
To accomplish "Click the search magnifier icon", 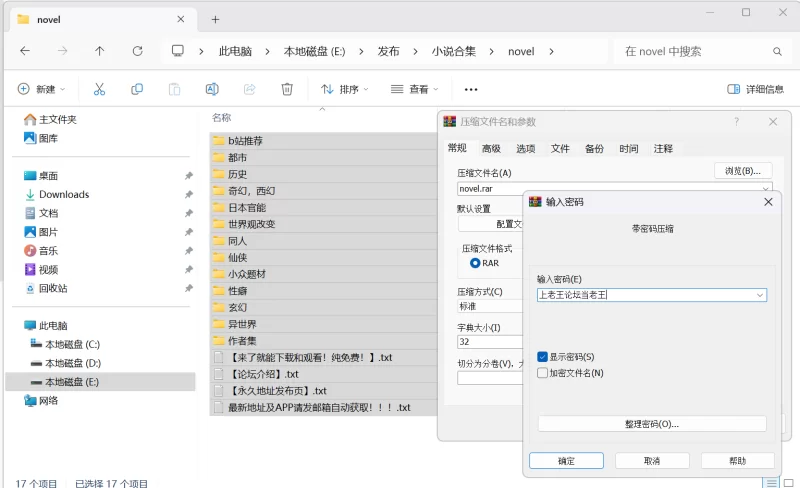I will (x=777, y=52).
